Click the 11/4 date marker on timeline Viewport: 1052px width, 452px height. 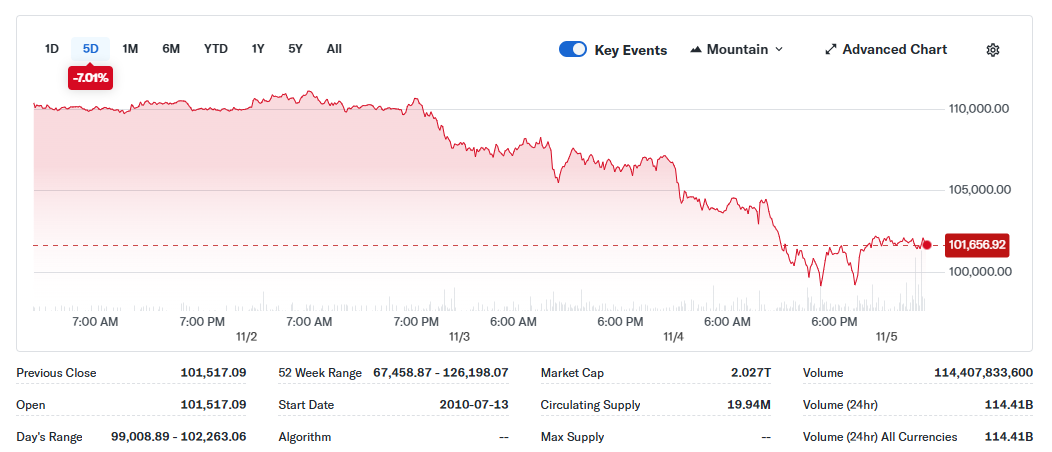coord(673,337)
